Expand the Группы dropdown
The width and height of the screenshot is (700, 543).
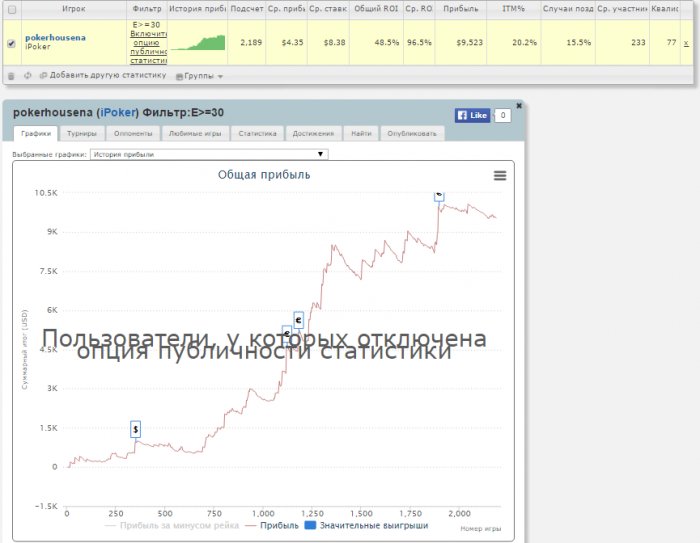(x=199, y=76)
